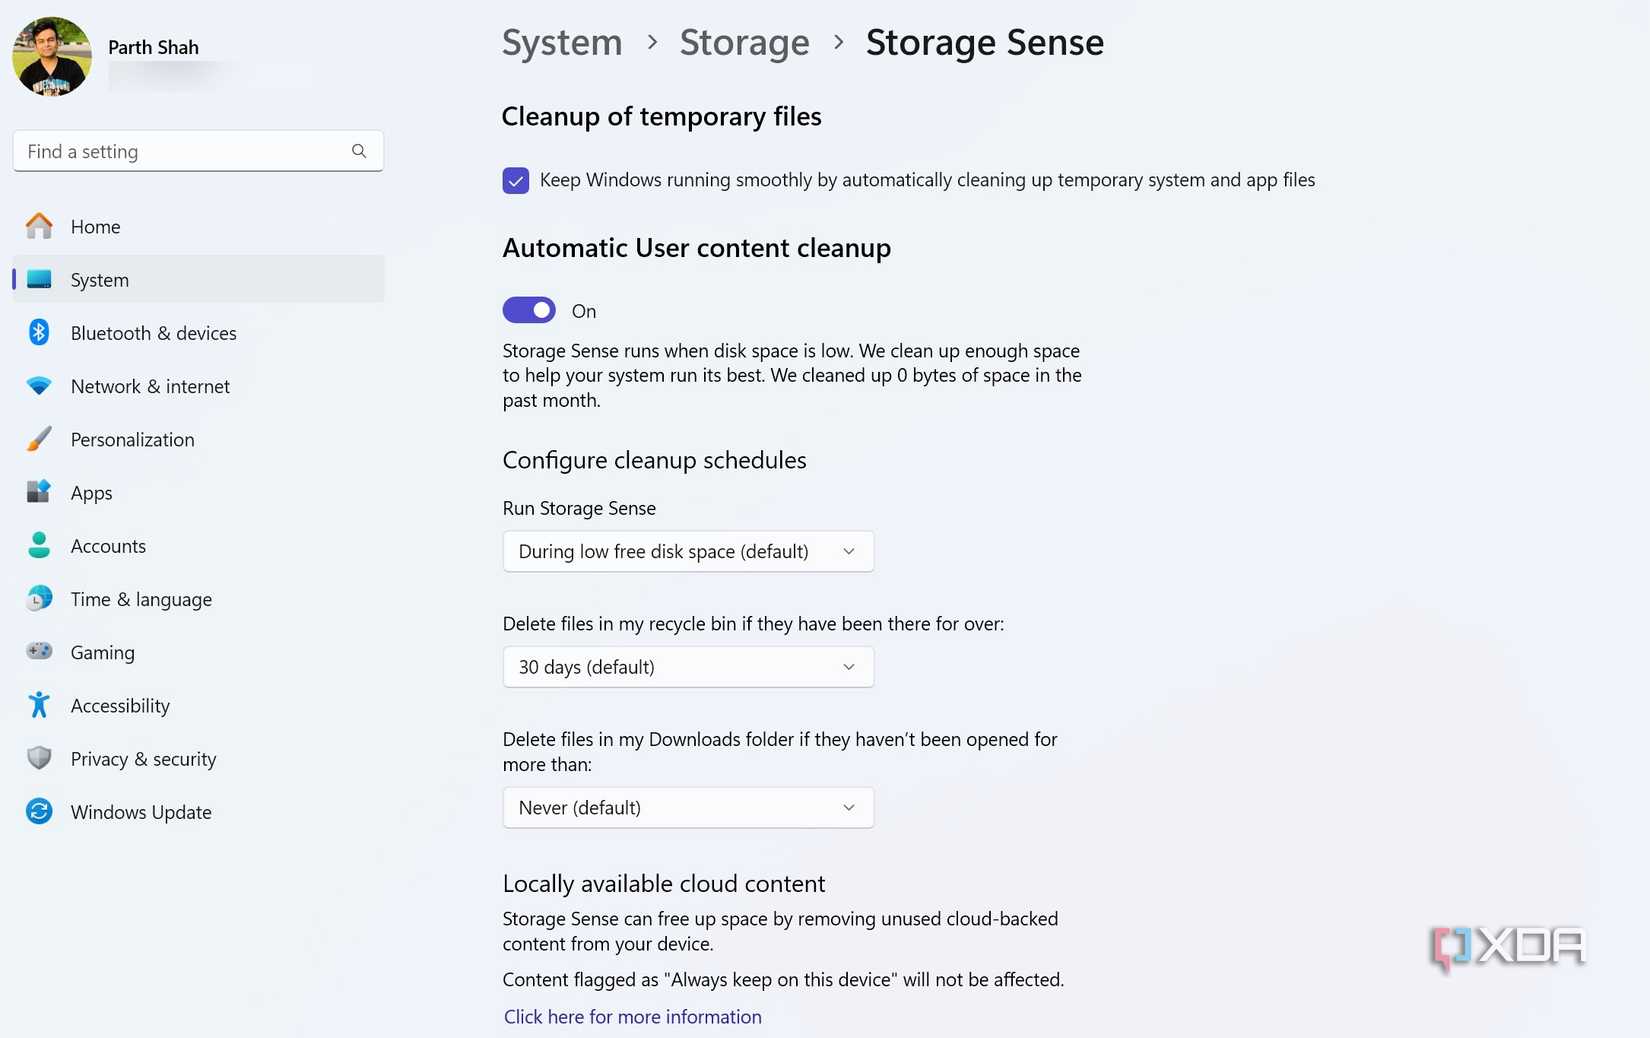The image size is (1650, 1038).
Task: Expand the Downloads folder deletion dropdown
Action: tap(688, 807)
